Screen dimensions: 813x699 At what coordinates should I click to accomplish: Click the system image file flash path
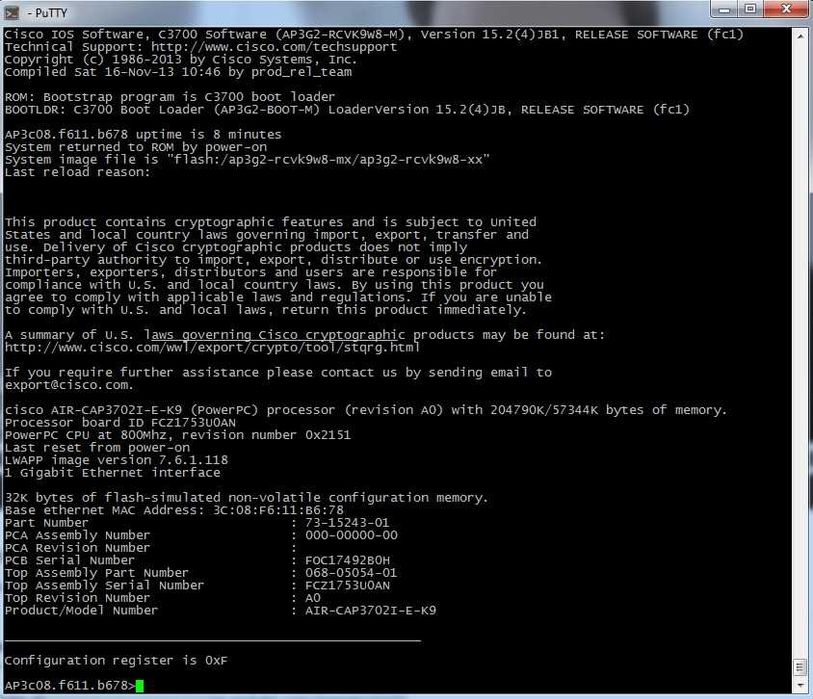tap(328, 159)
